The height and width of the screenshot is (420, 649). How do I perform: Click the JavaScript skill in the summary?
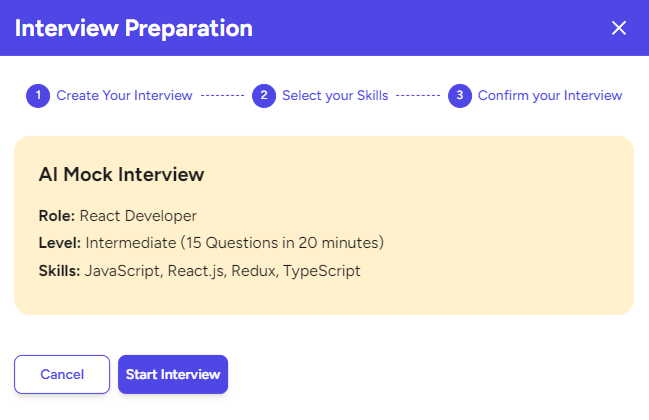point(122,271)
